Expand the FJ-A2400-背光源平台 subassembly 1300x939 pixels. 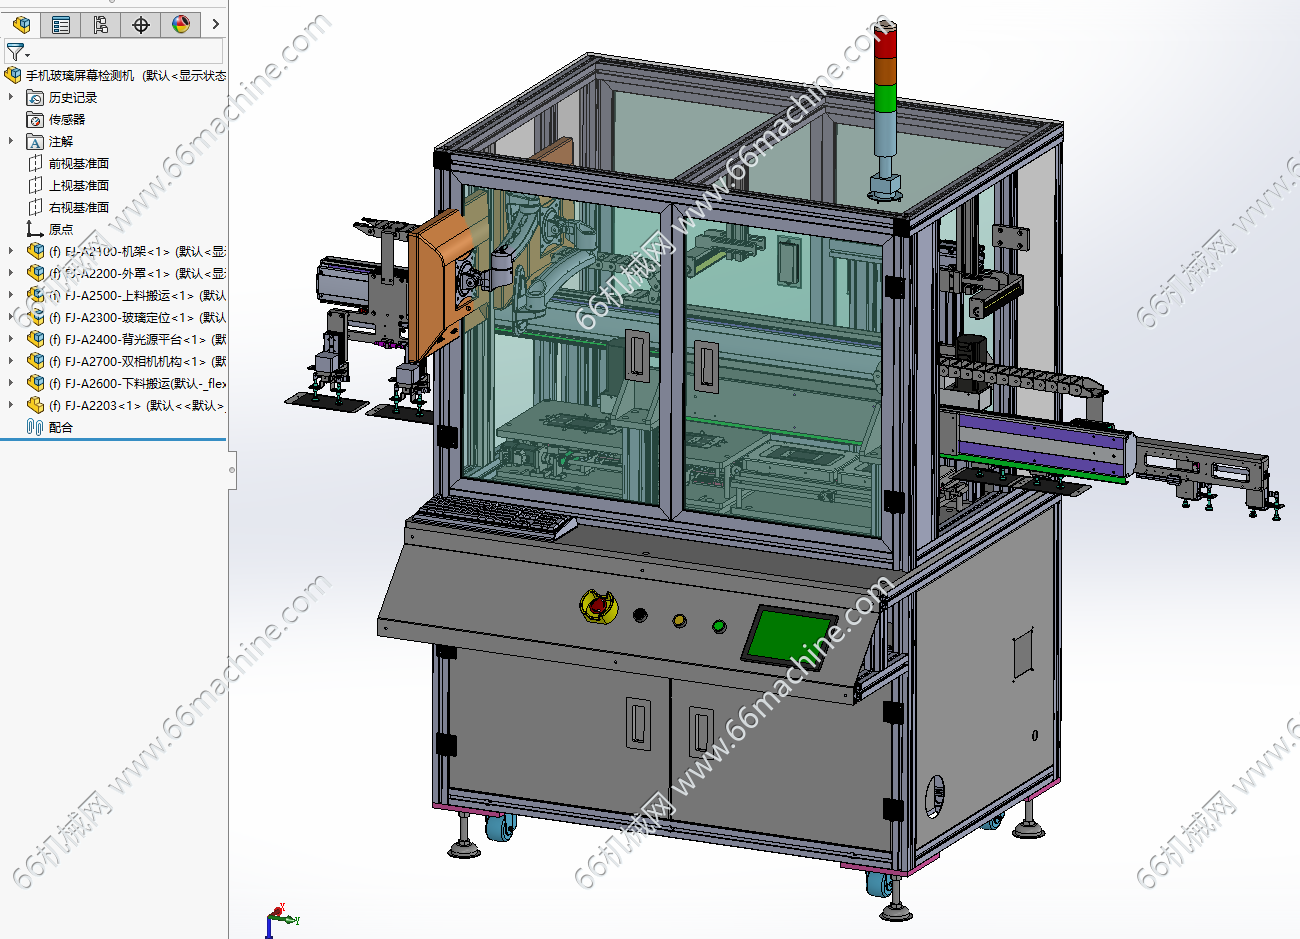[x=11, y=339]
